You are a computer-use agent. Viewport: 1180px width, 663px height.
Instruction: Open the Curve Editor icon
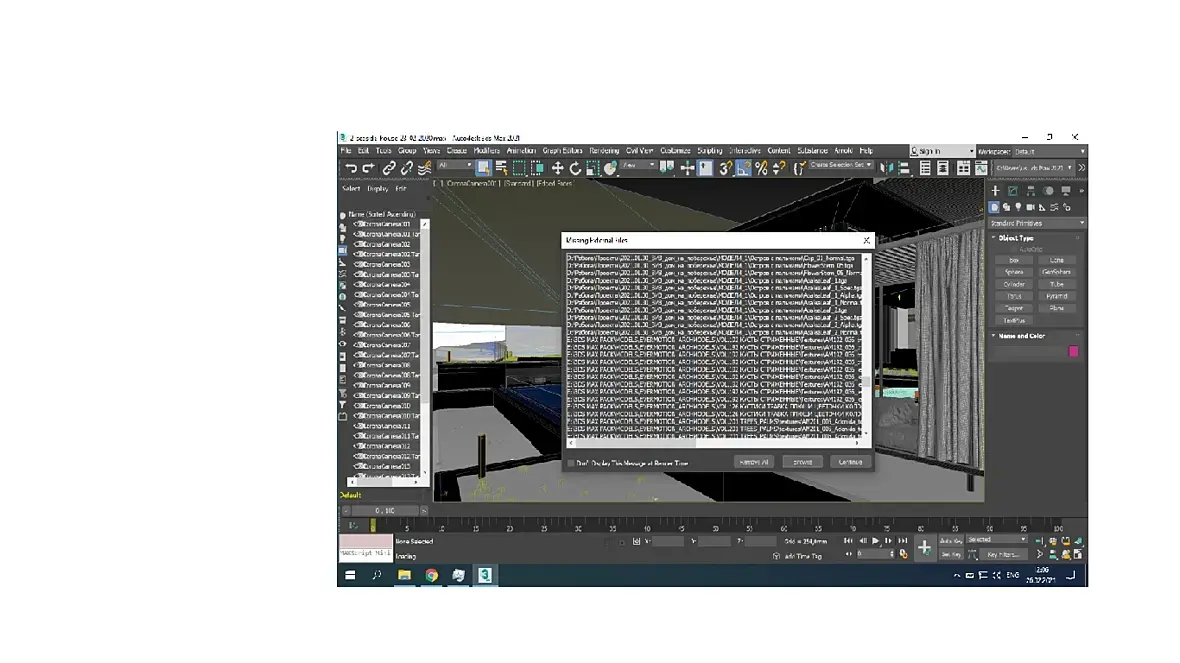981,169
